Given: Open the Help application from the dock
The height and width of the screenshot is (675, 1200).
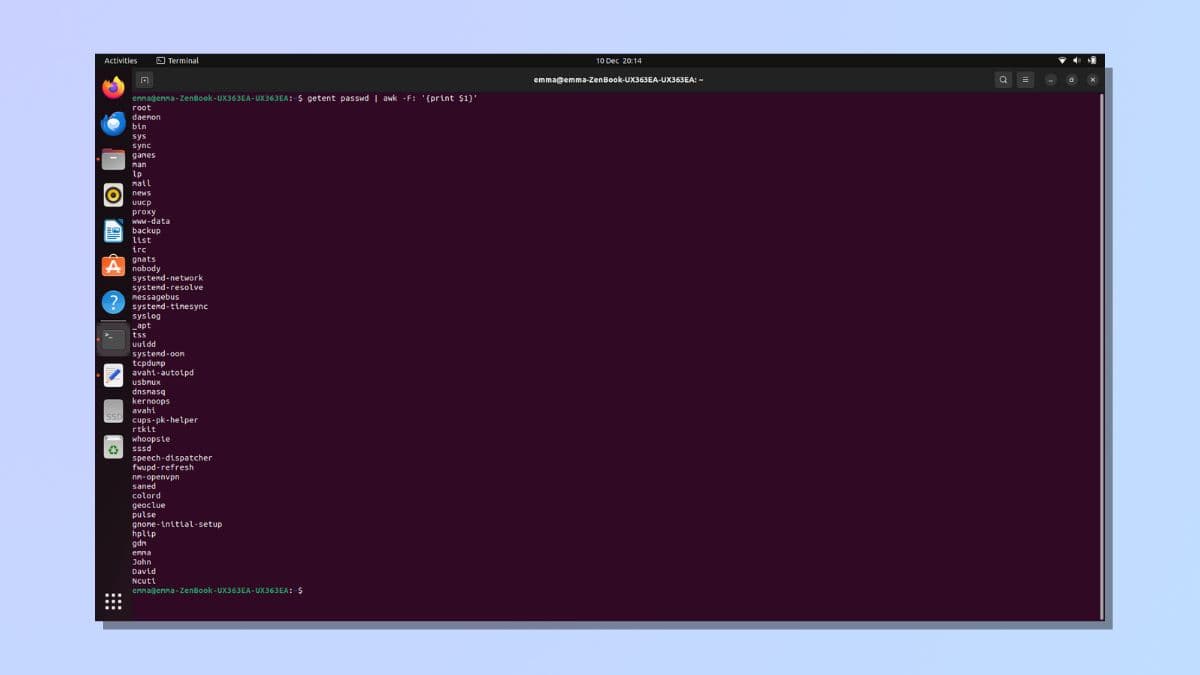Looking at the screenshot, I should (112, 302).
